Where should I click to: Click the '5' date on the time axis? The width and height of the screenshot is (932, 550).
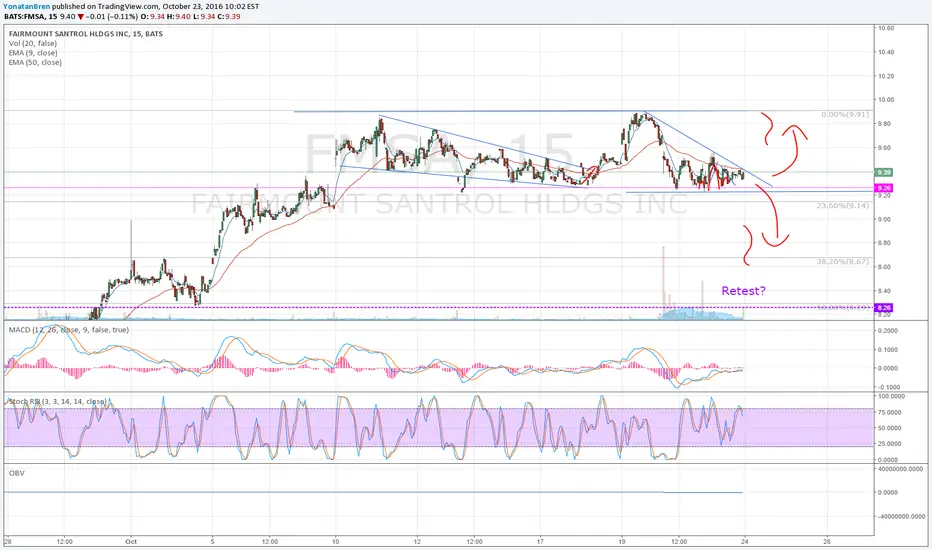point(212,542)
